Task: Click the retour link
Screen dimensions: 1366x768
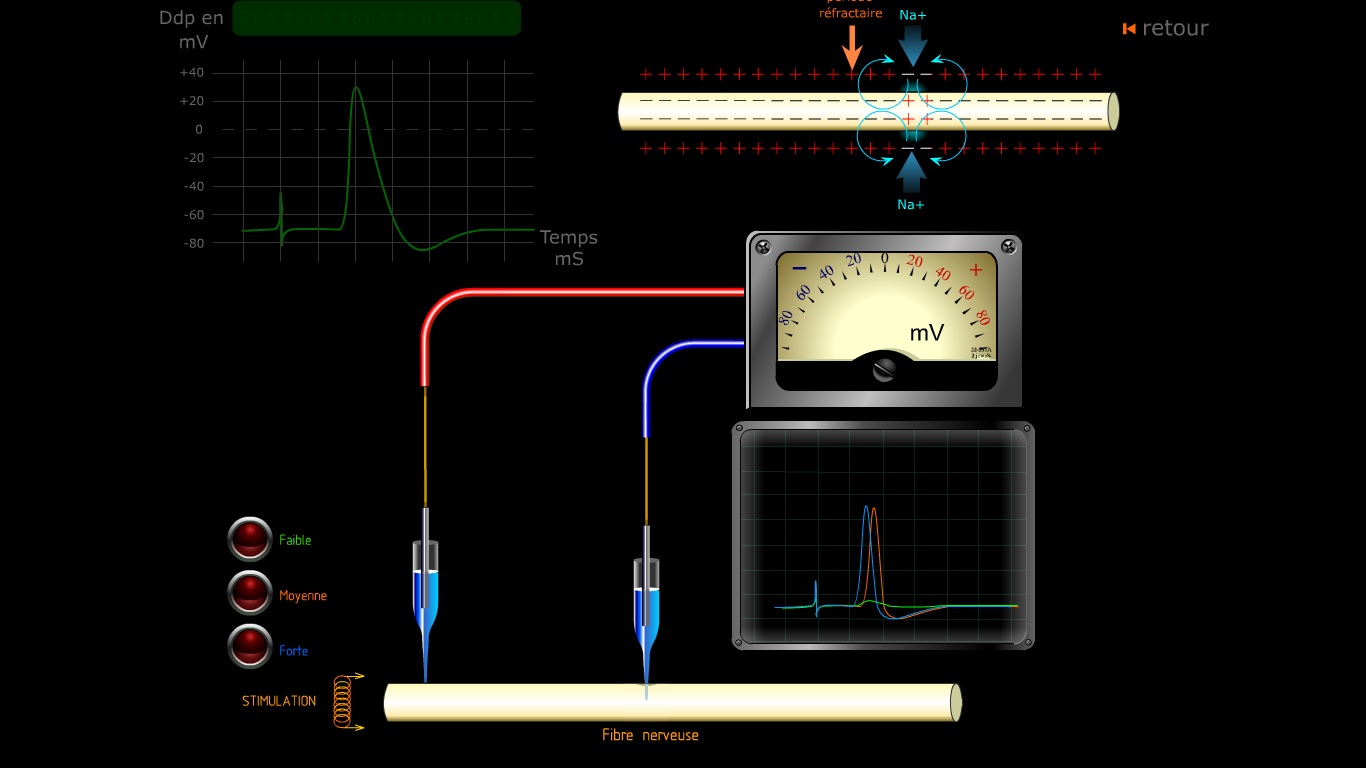Action: pos(1175,28)
